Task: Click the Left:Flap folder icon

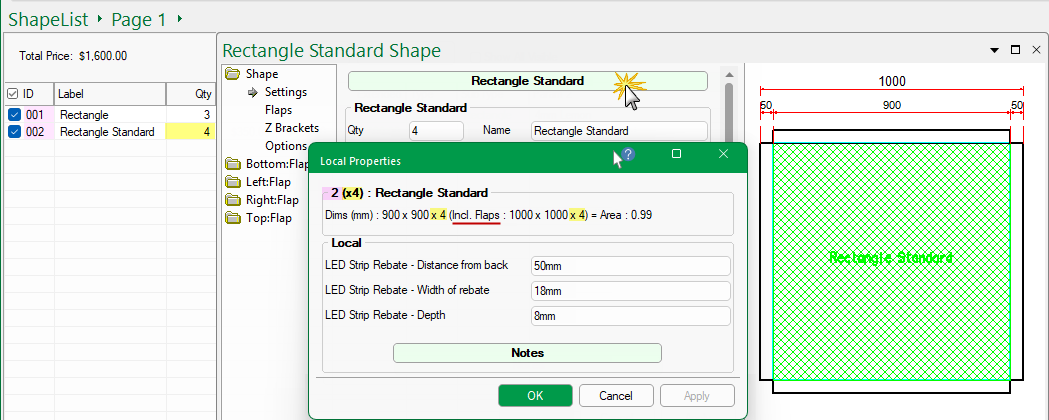Action: click(234, 182)
